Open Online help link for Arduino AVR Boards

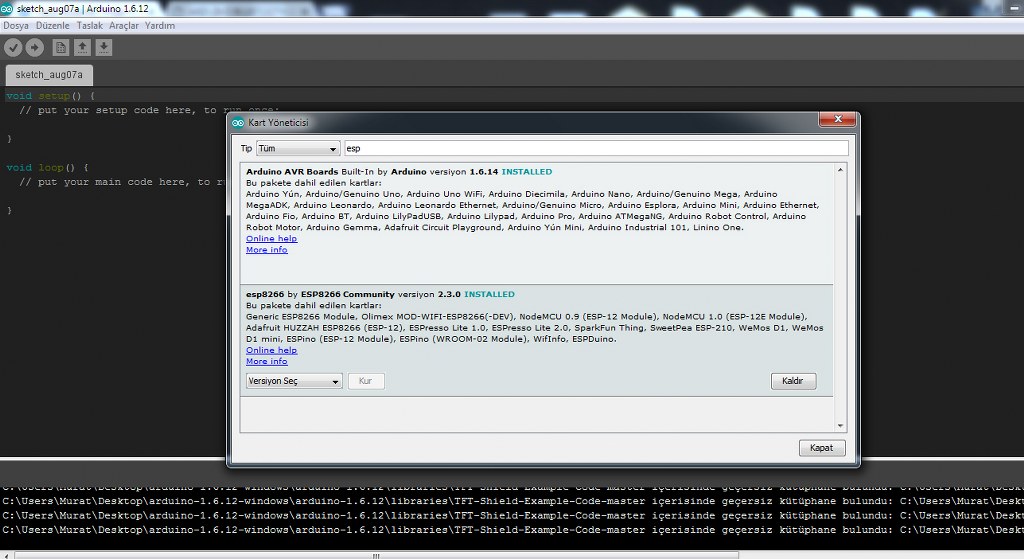tap(272, 238)
